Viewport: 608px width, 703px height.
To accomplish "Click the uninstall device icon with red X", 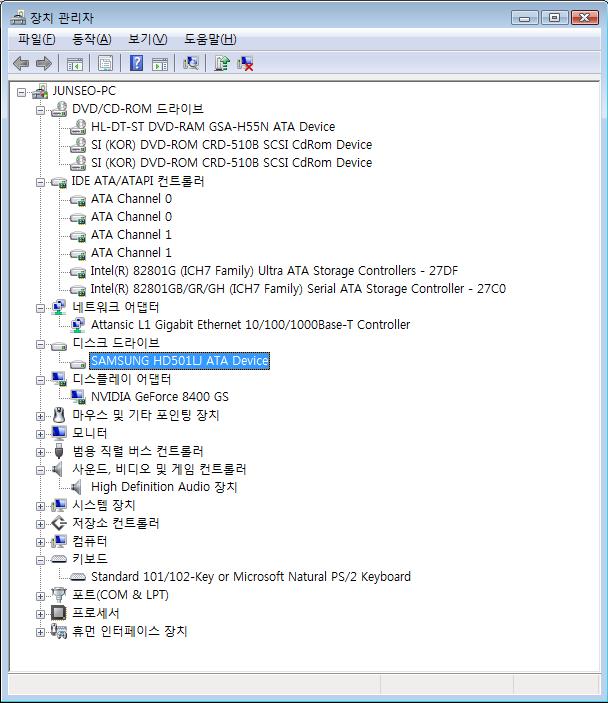I will point(245,63).
